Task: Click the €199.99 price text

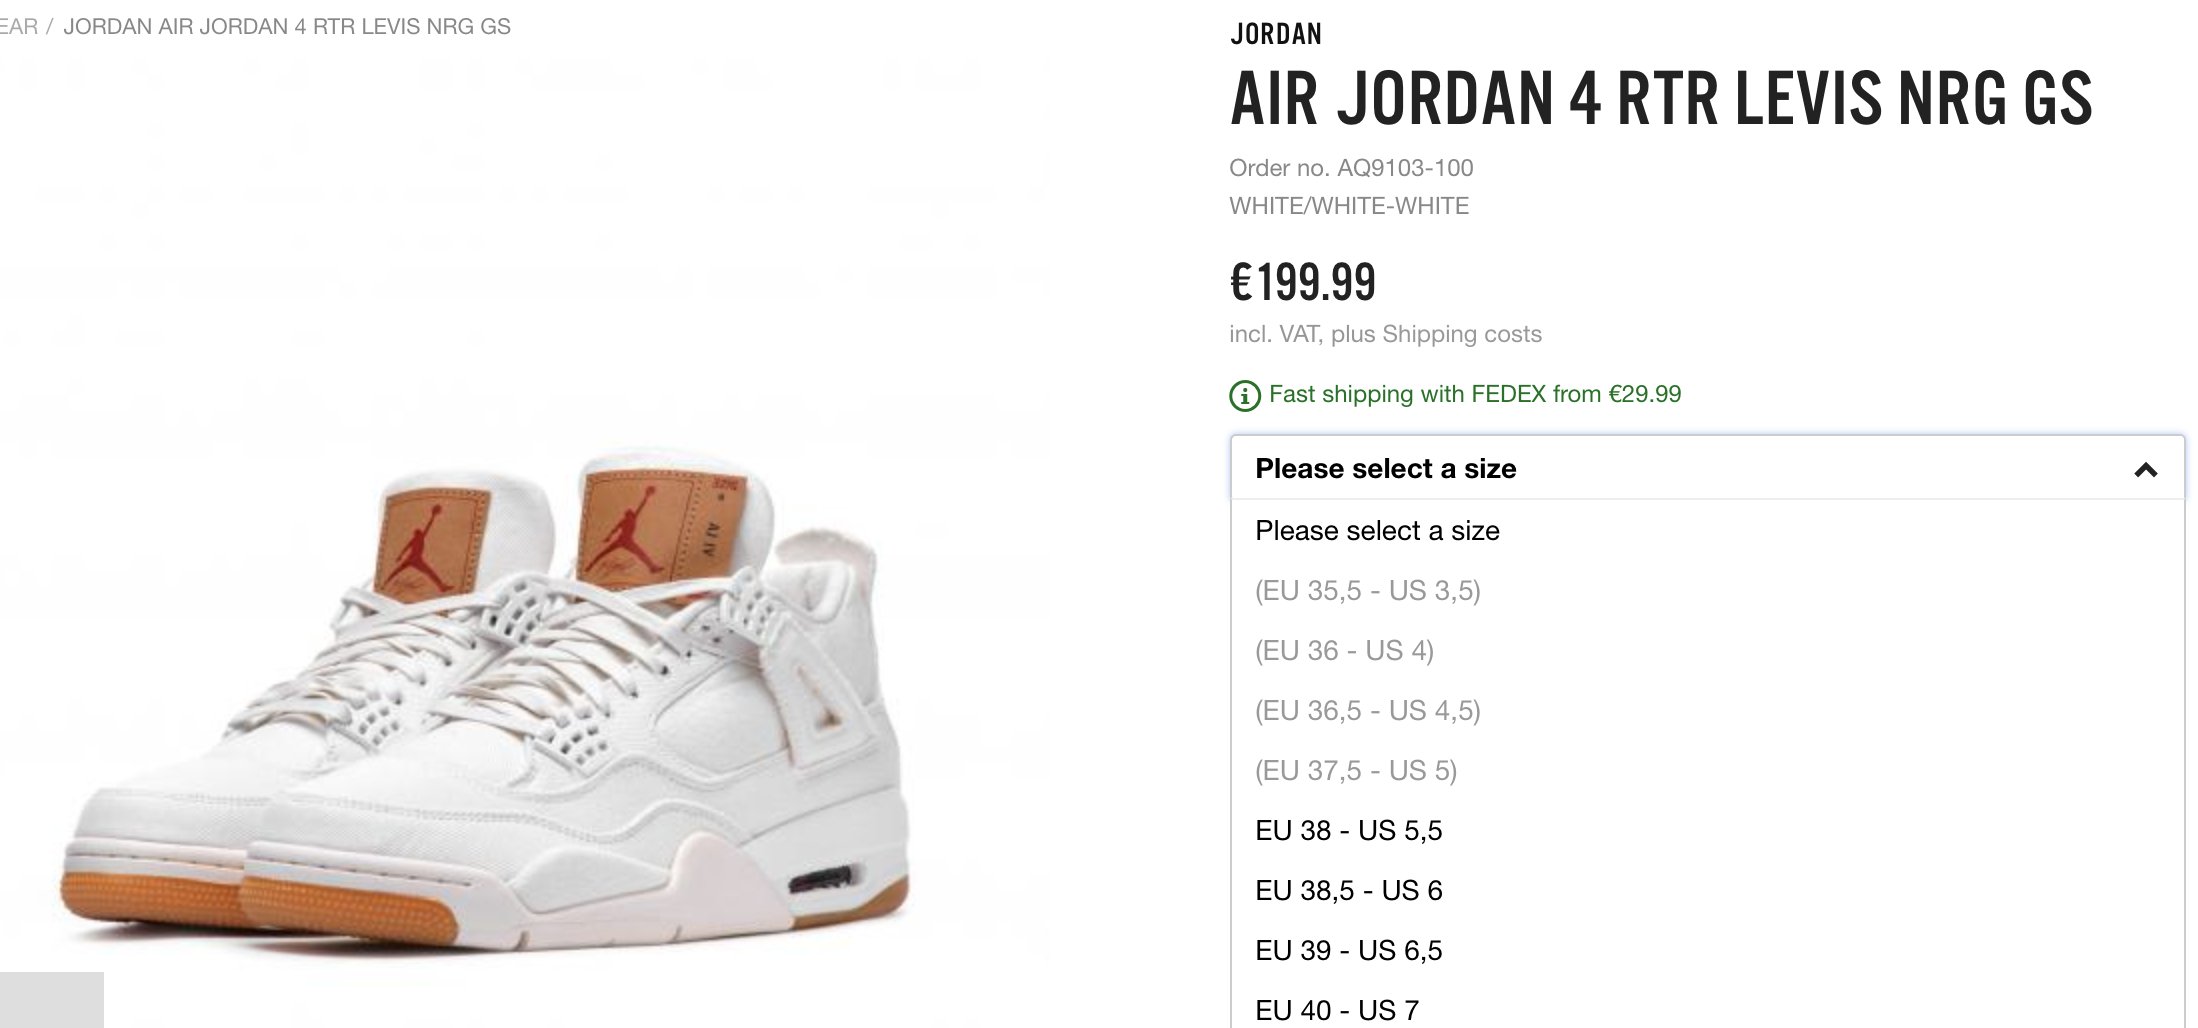Action: (1303, 281)
